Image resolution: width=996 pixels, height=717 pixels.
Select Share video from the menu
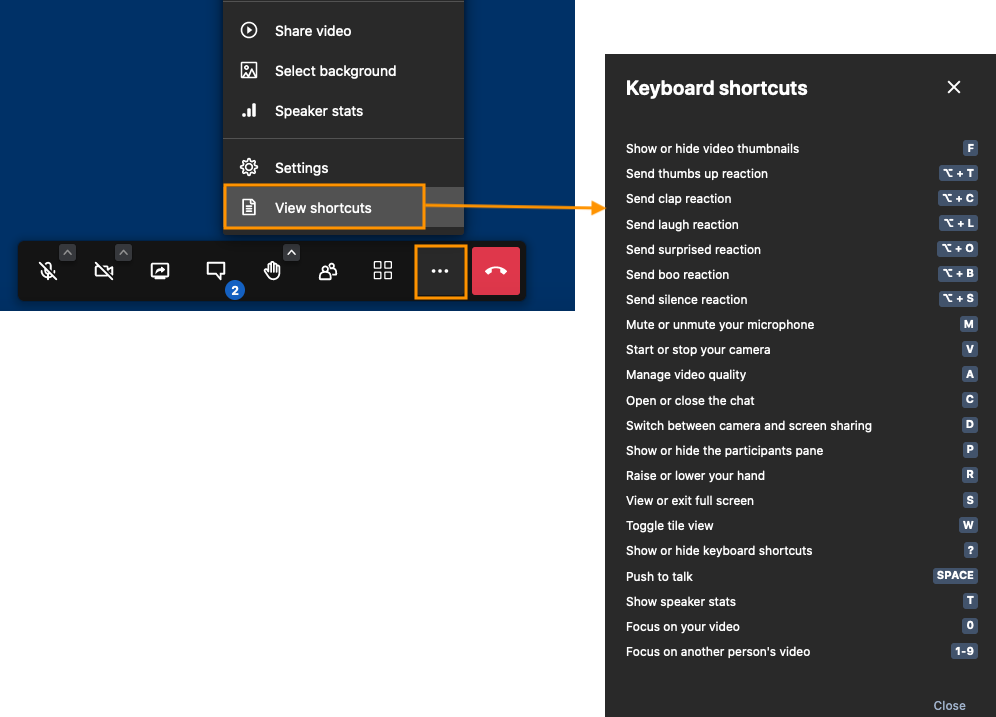313,31
